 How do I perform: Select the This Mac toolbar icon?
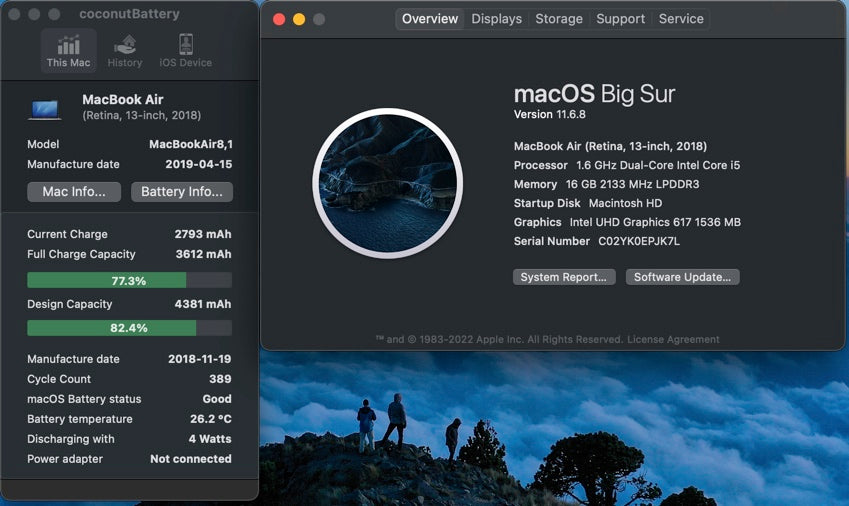[68, 50]
